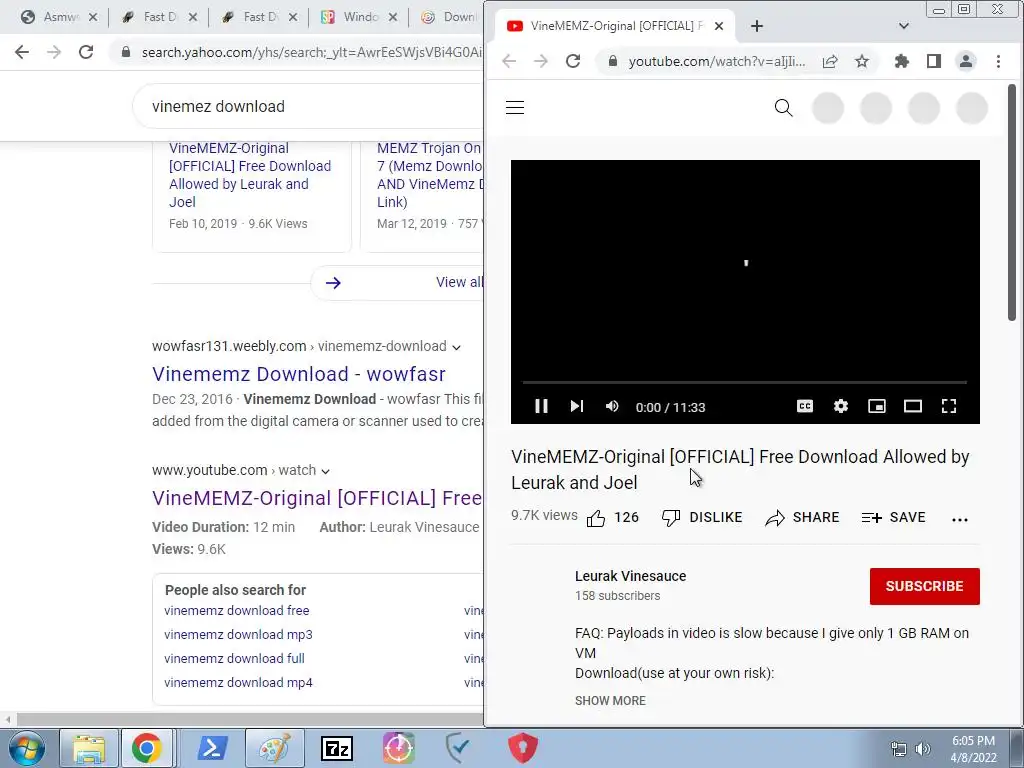This screenshot has width=1024, height=768.
Task: Click the DISLIKE button
Action: (702, 518)
